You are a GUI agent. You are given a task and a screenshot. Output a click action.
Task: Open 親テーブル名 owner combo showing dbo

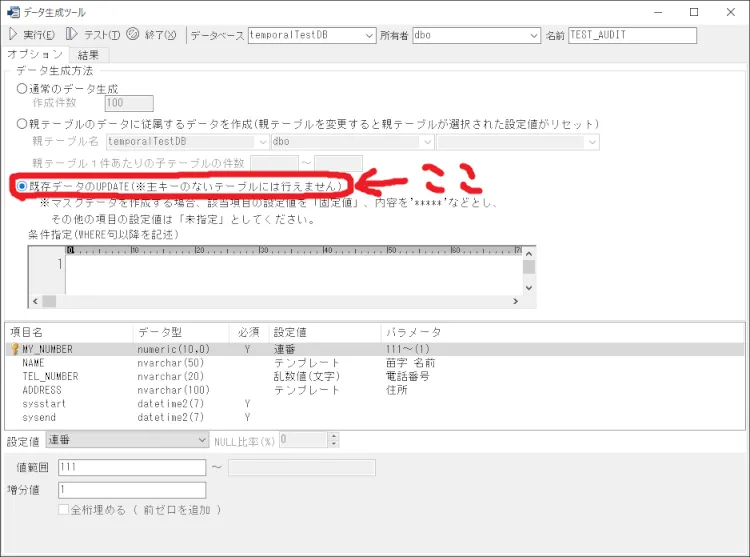pos(353,142)
